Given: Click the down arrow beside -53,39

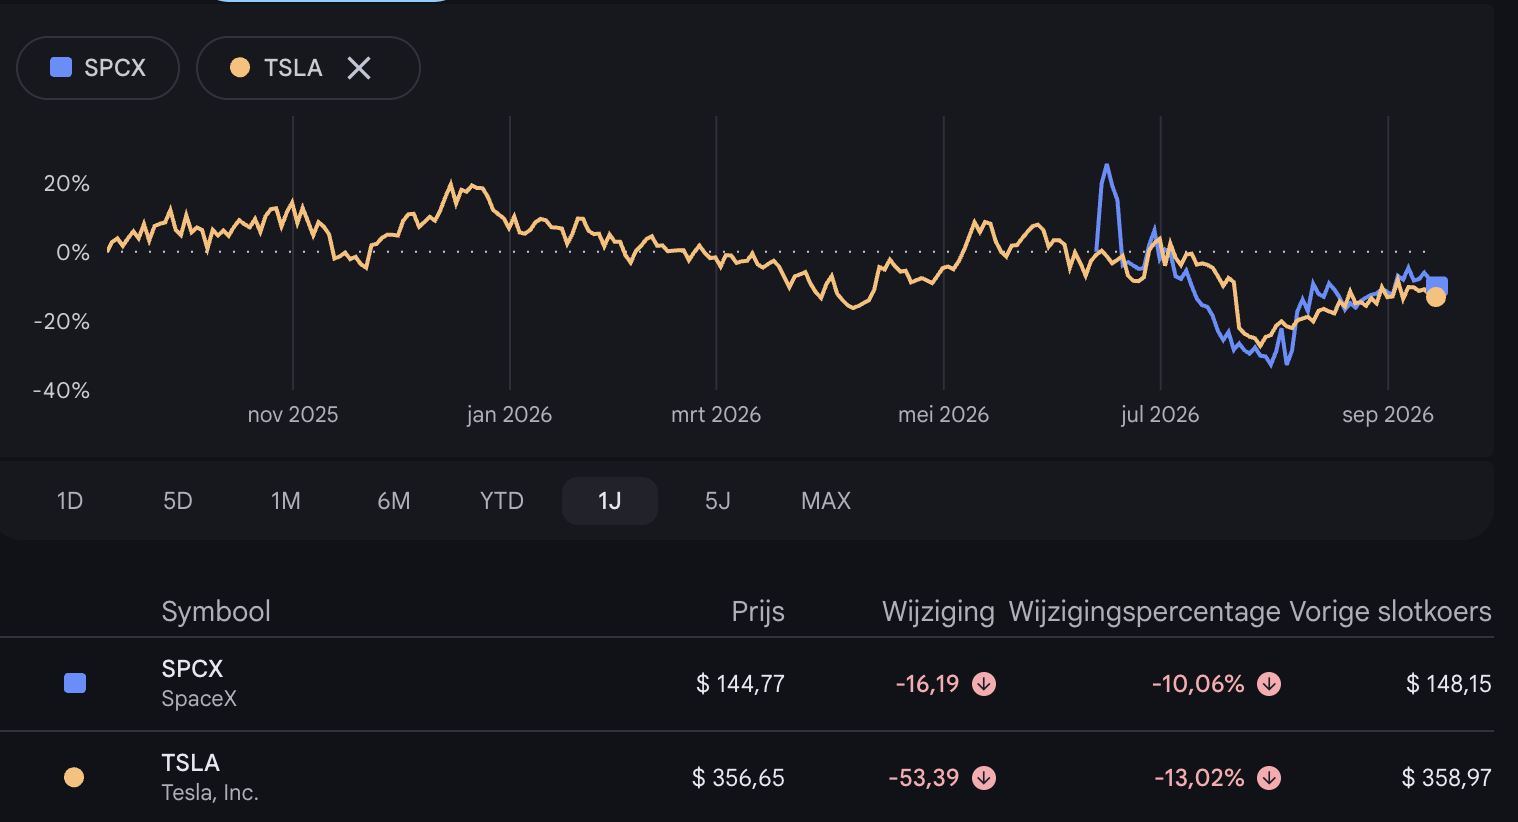Looking at the screenshot, I should pos(984,778).
